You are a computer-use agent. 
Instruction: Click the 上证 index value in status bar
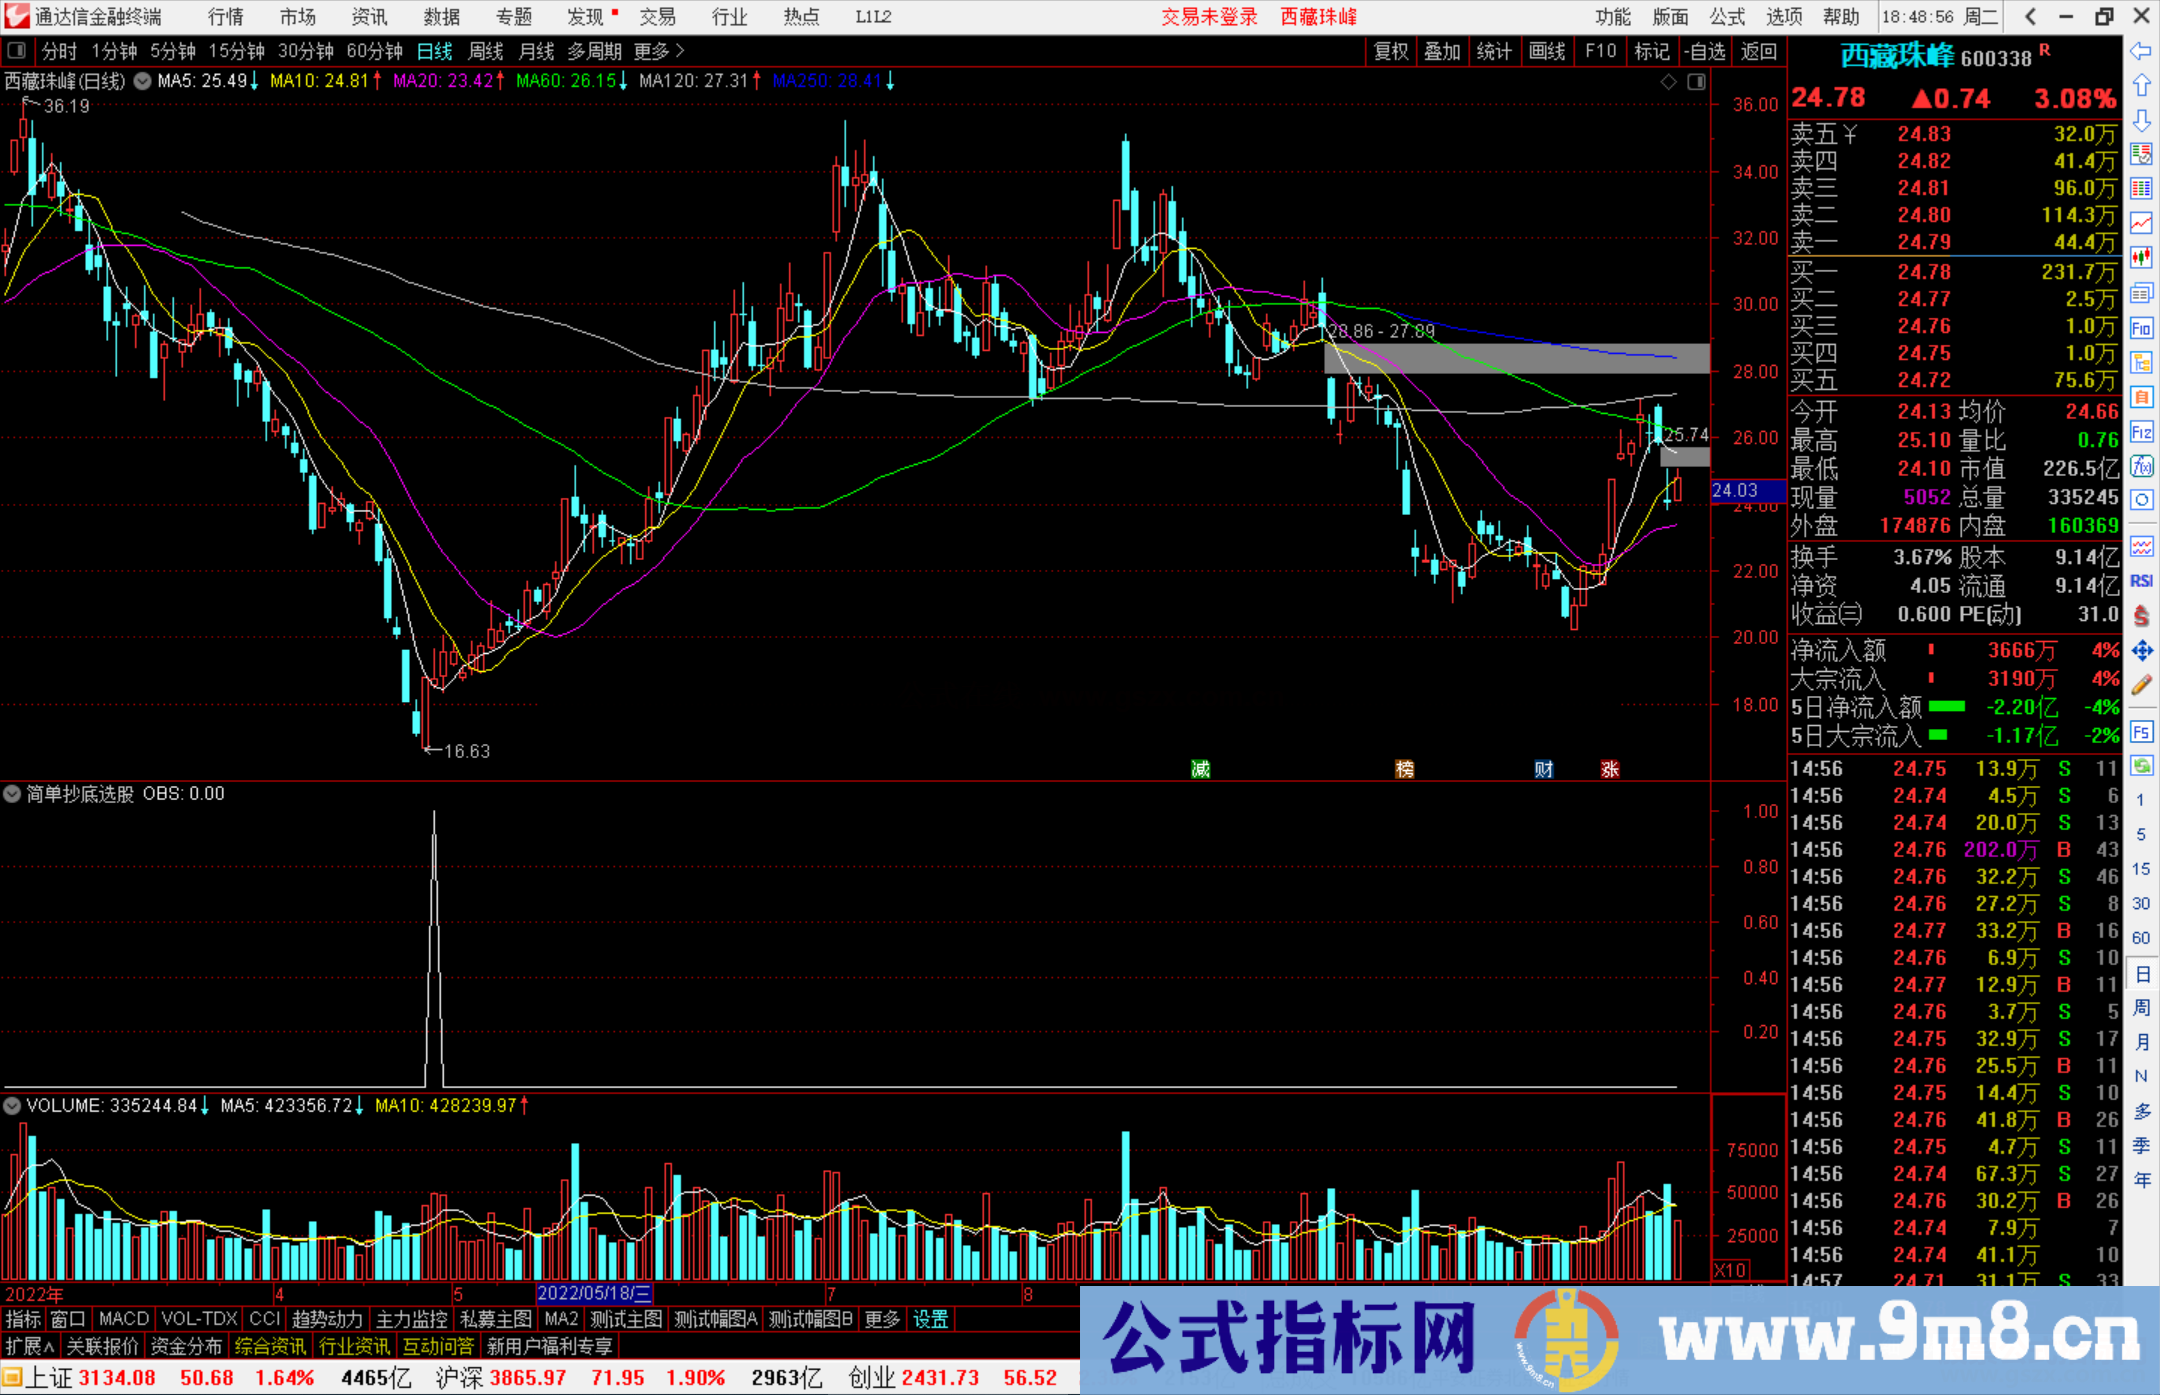tap(117, 1377)
